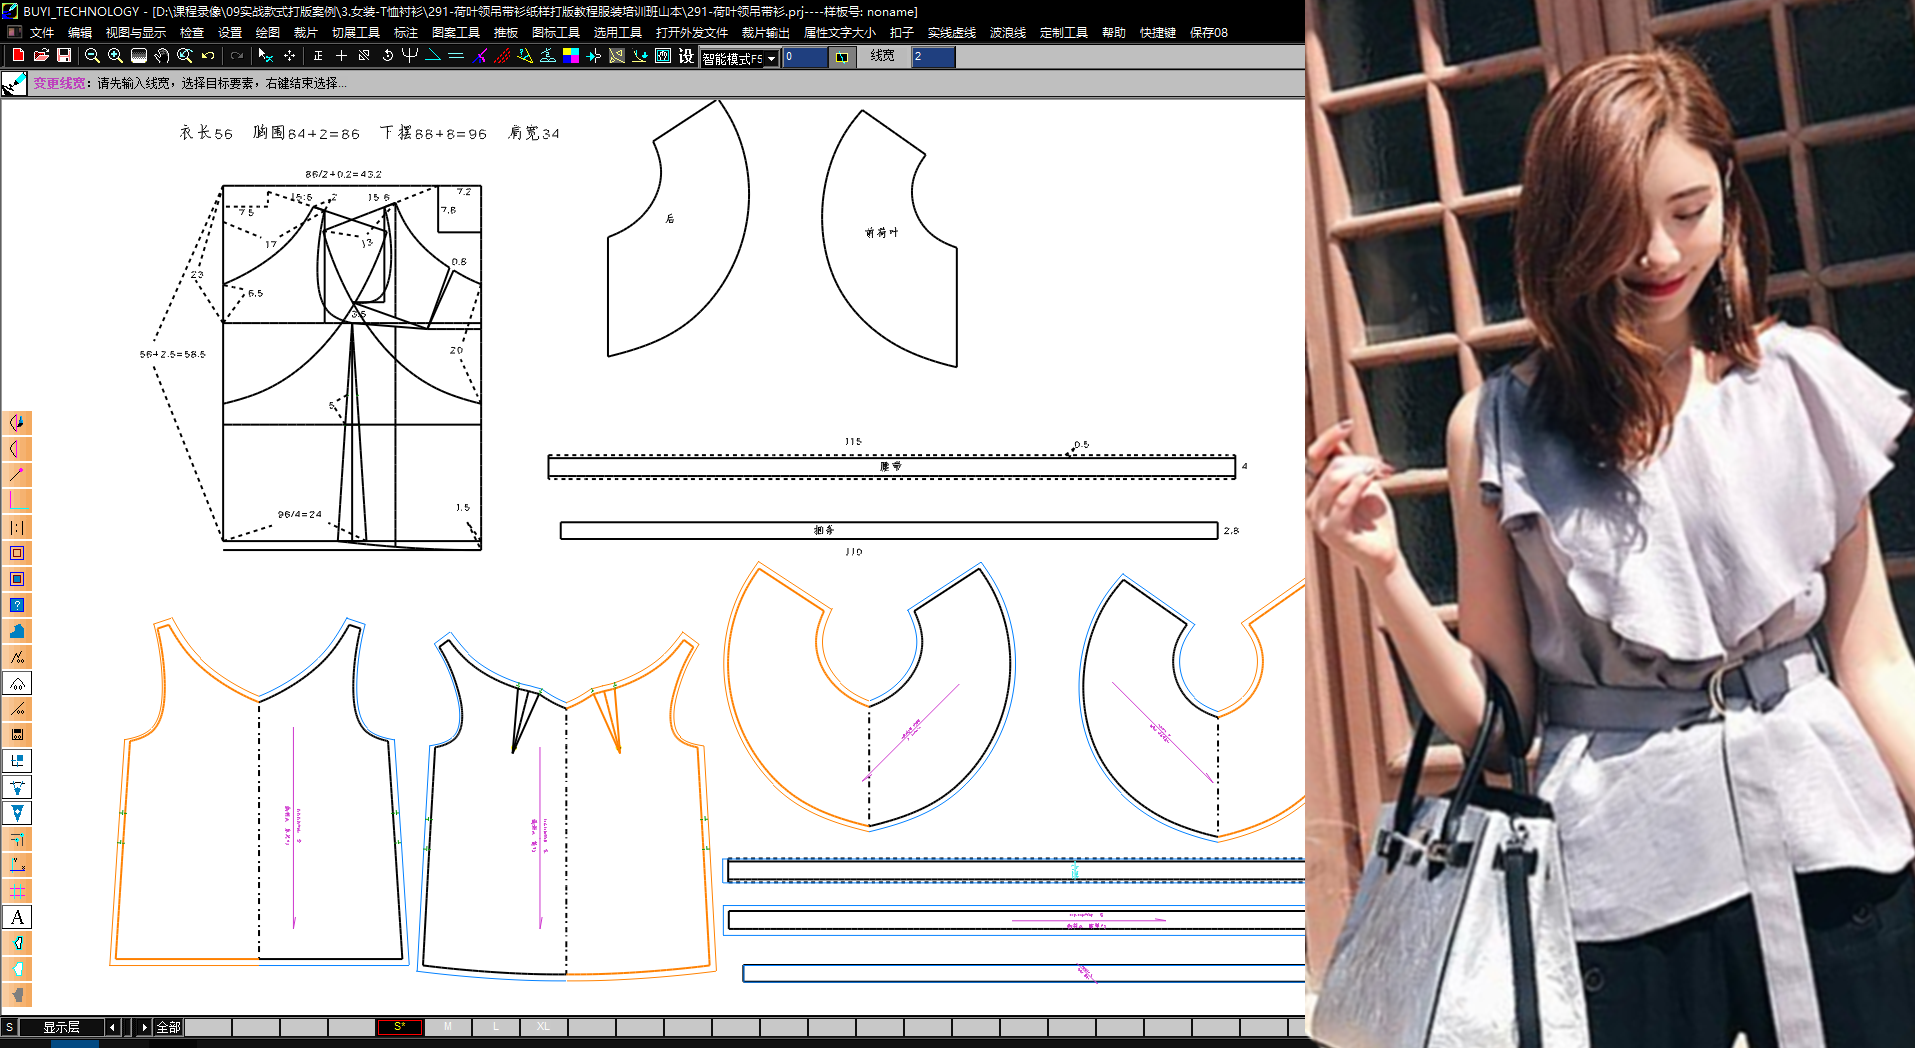
Task: Select the zoom in magnifier tool
Action: pyautogui.click(x=115, y=56)
